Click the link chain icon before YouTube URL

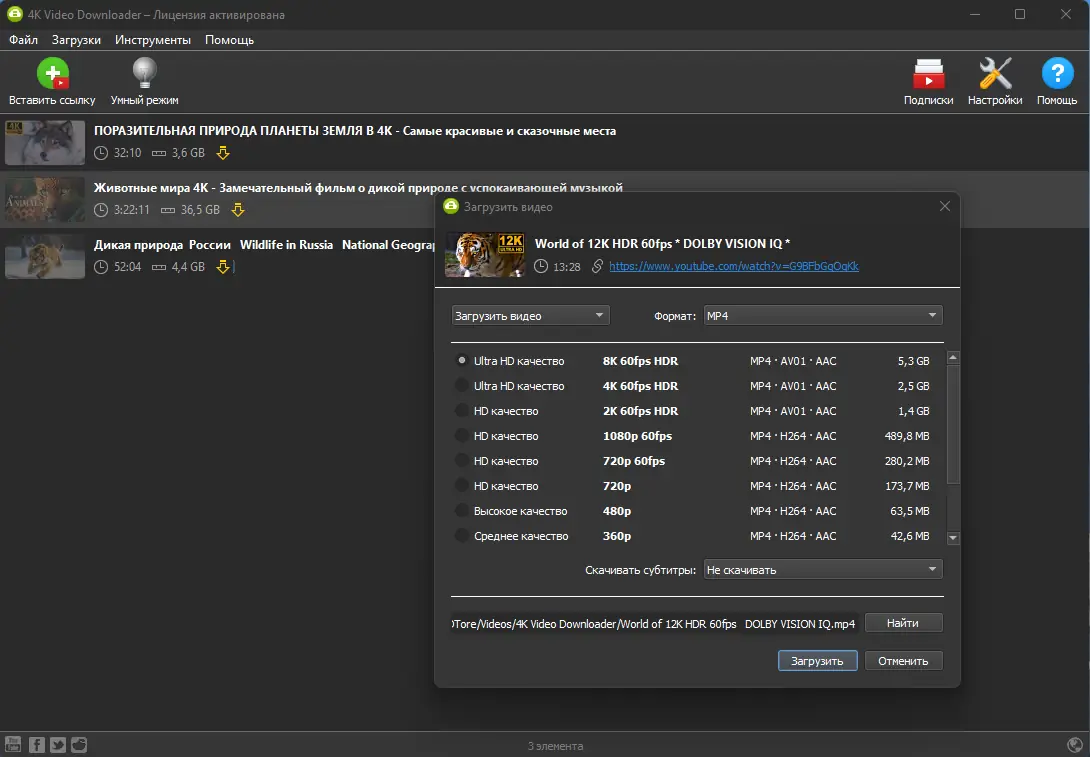[x=596, y=266]
